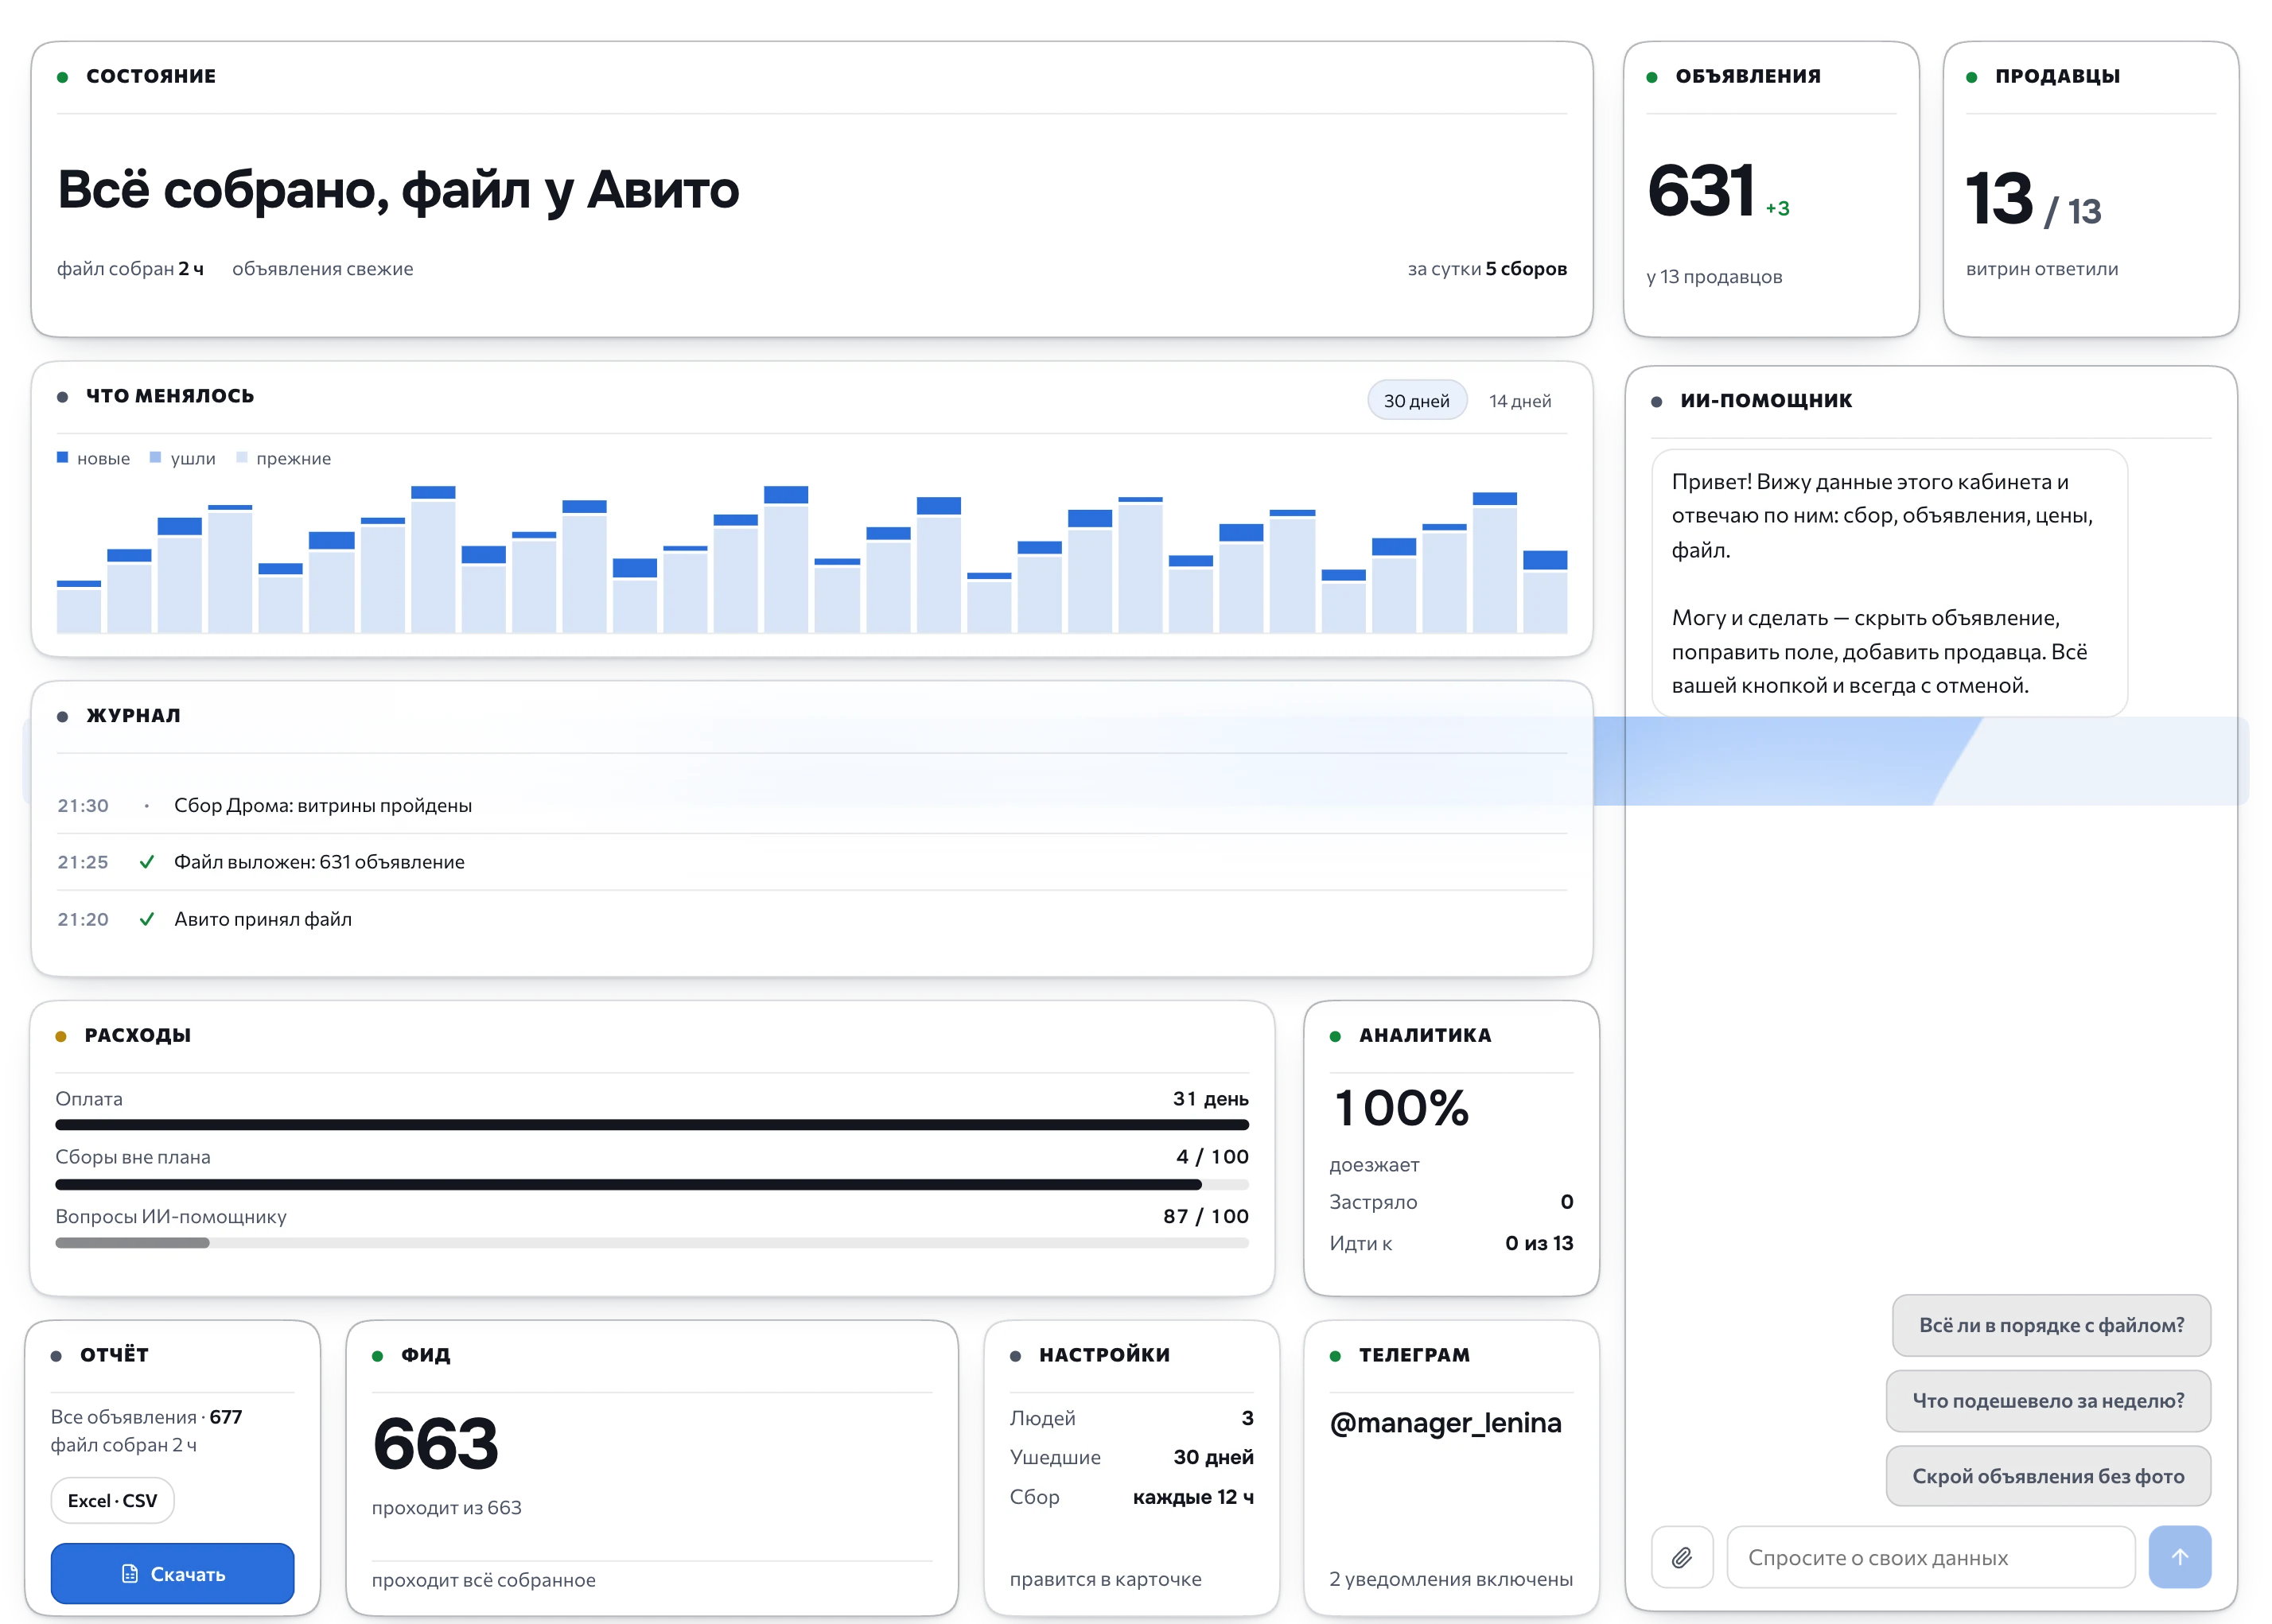2272x1624 pixels.
Task: Switch the chart to 14 дней
Action: point(1519,400)
